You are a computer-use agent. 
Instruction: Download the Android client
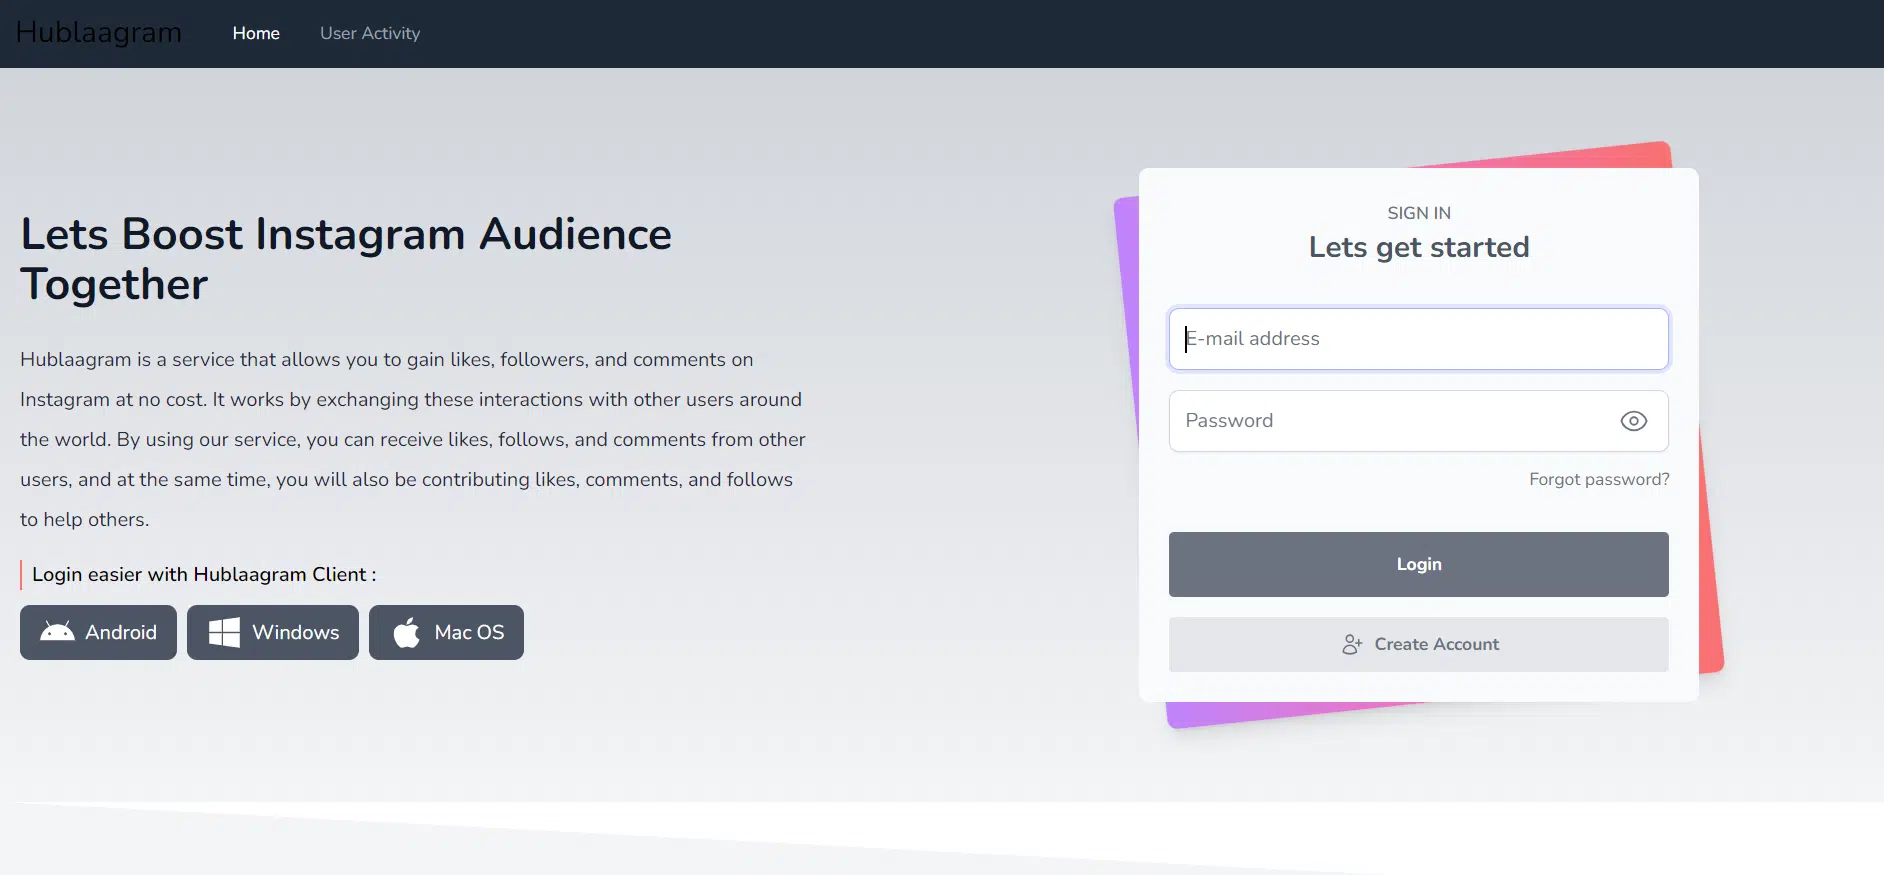coord(98,632)
